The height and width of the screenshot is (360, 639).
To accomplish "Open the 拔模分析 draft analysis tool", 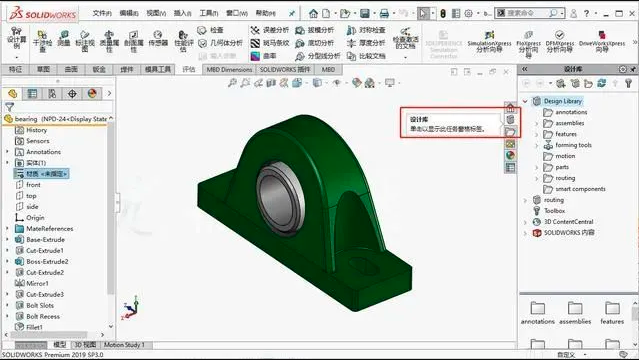I will (315, 30).
